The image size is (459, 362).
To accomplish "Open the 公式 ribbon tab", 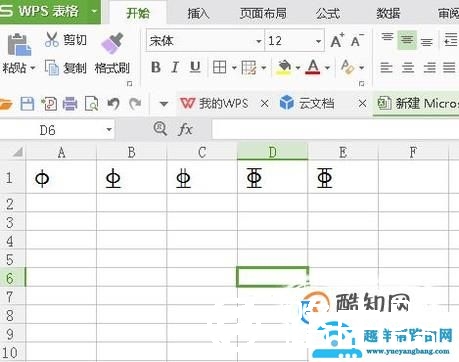I will click(x=328, y=13).
